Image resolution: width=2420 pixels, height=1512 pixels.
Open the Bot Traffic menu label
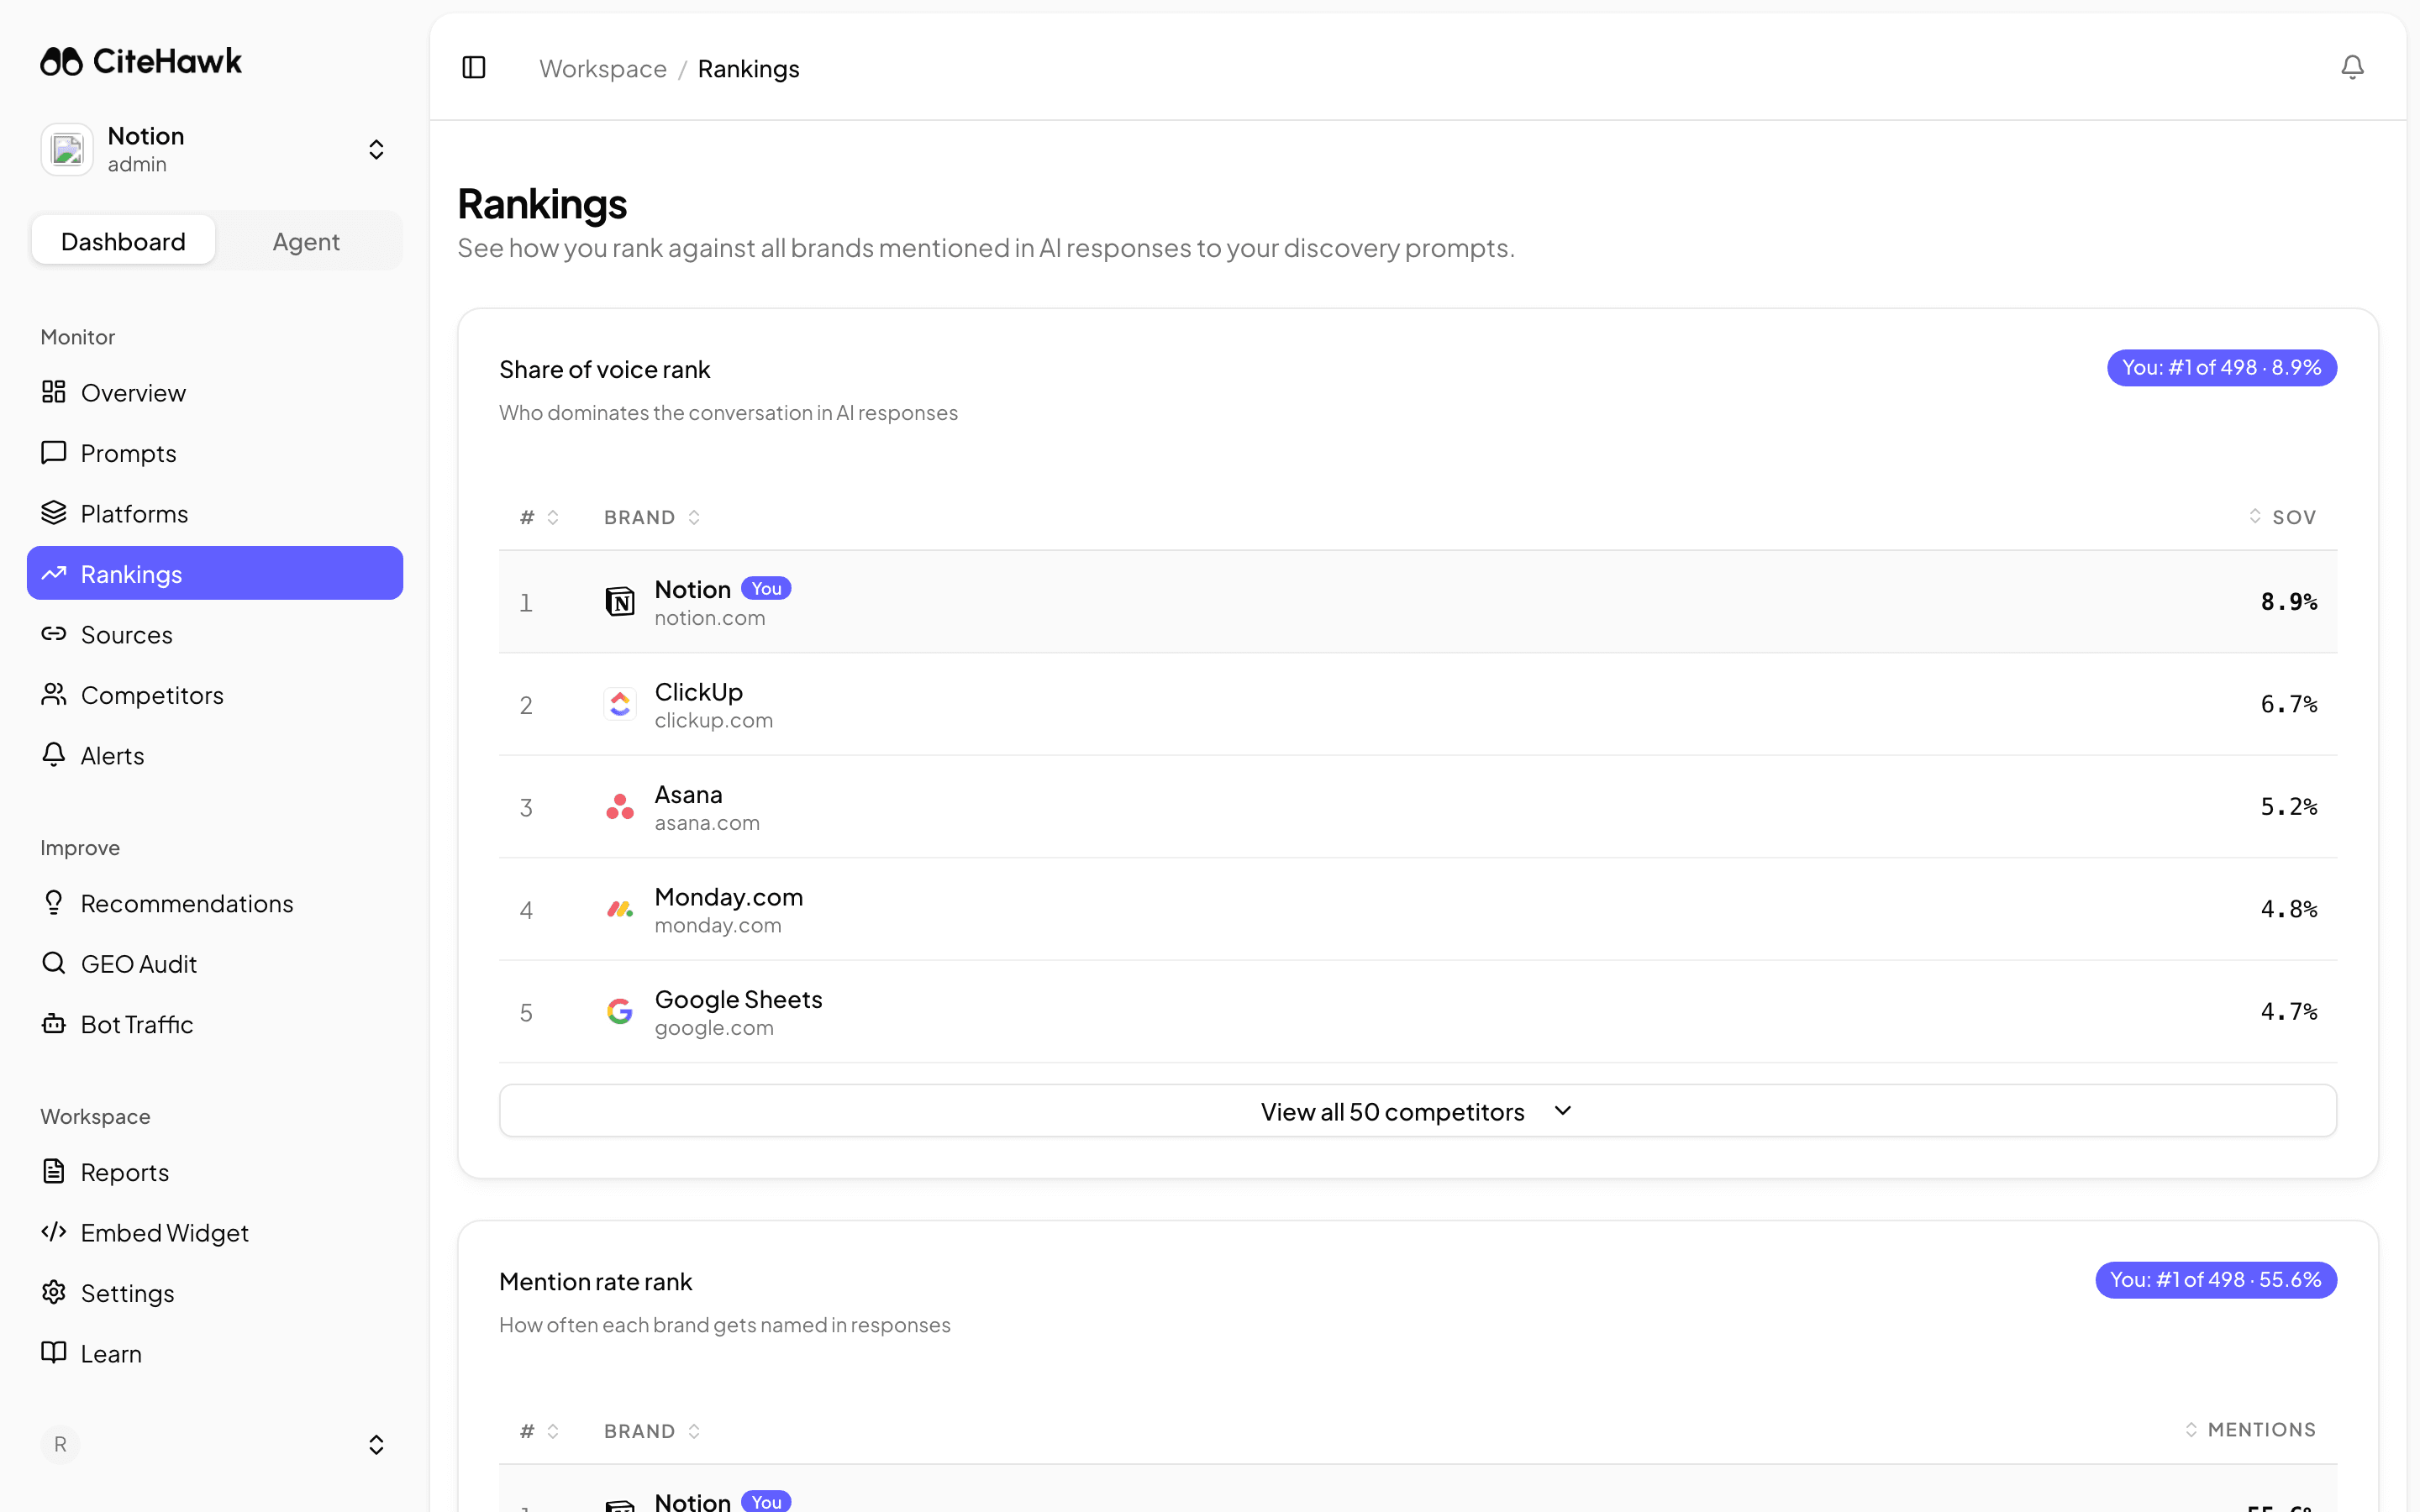click(x=137, y=1024)
